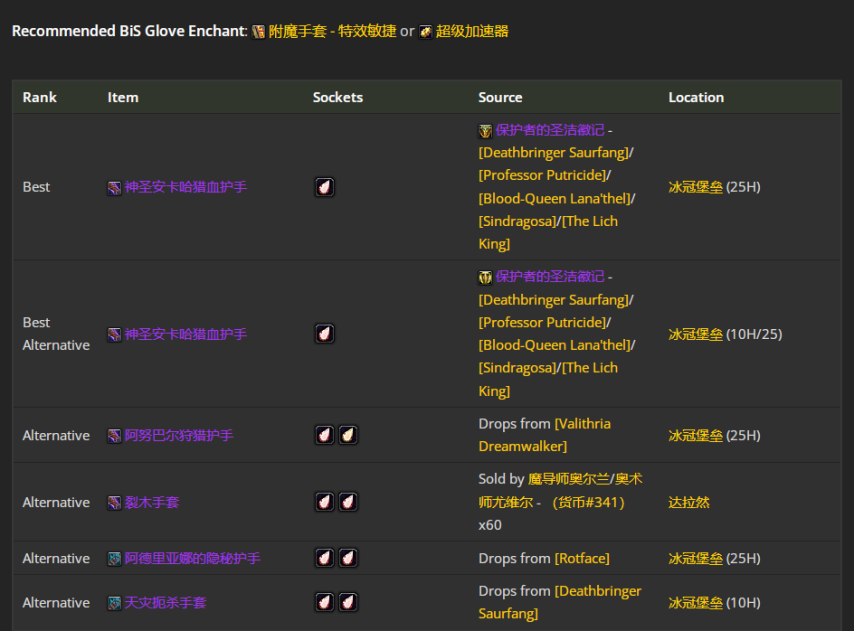Image resolution: width=854 pixels, height=631 pixels.
Task: Click the item icon beside 阿德里亚娜的隐秘护手
Action: point(114,559)
